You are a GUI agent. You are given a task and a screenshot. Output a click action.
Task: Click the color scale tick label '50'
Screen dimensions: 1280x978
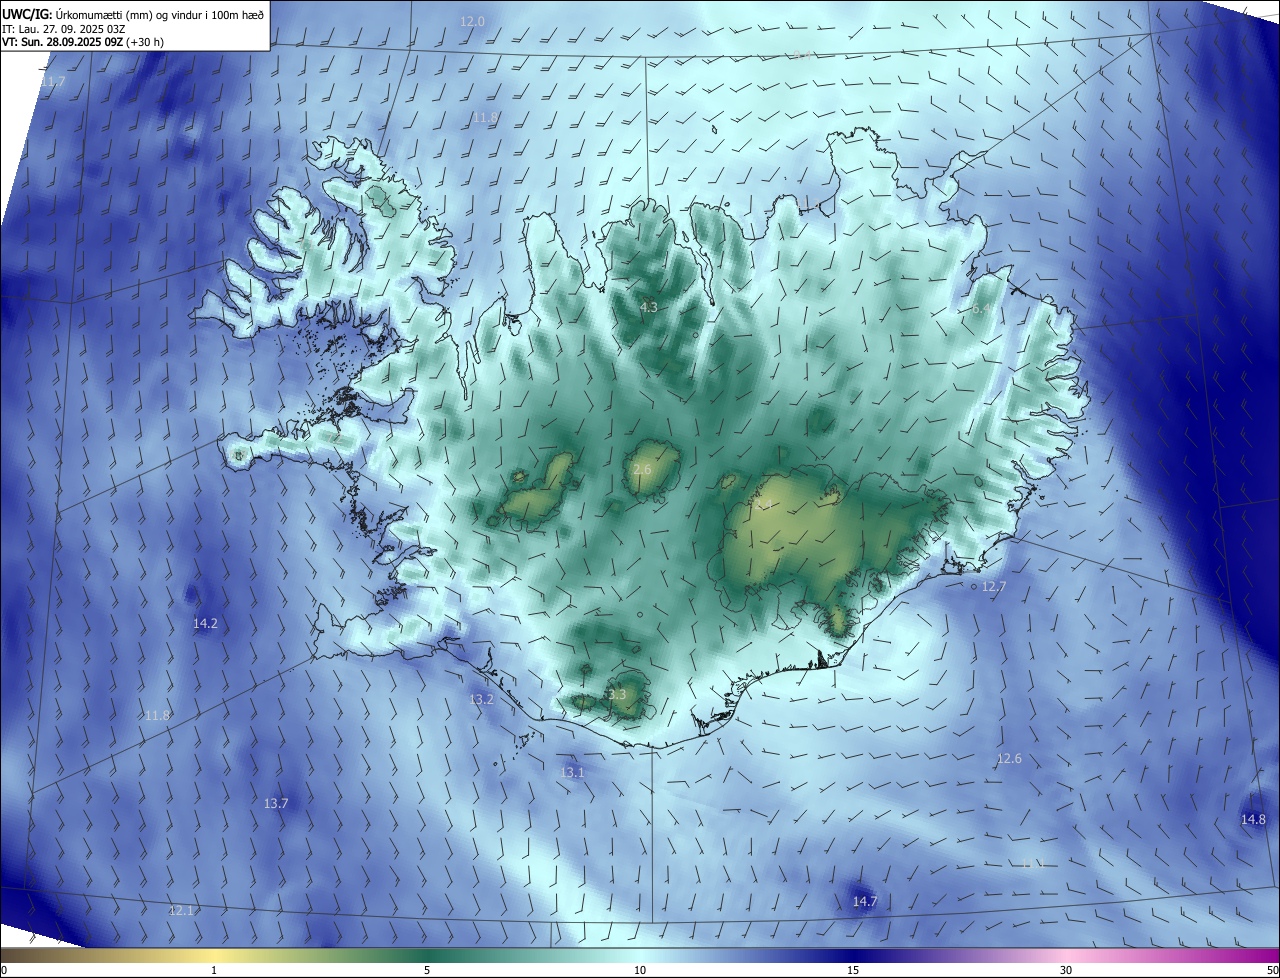pyautogui.click(x=1272, y=970)
